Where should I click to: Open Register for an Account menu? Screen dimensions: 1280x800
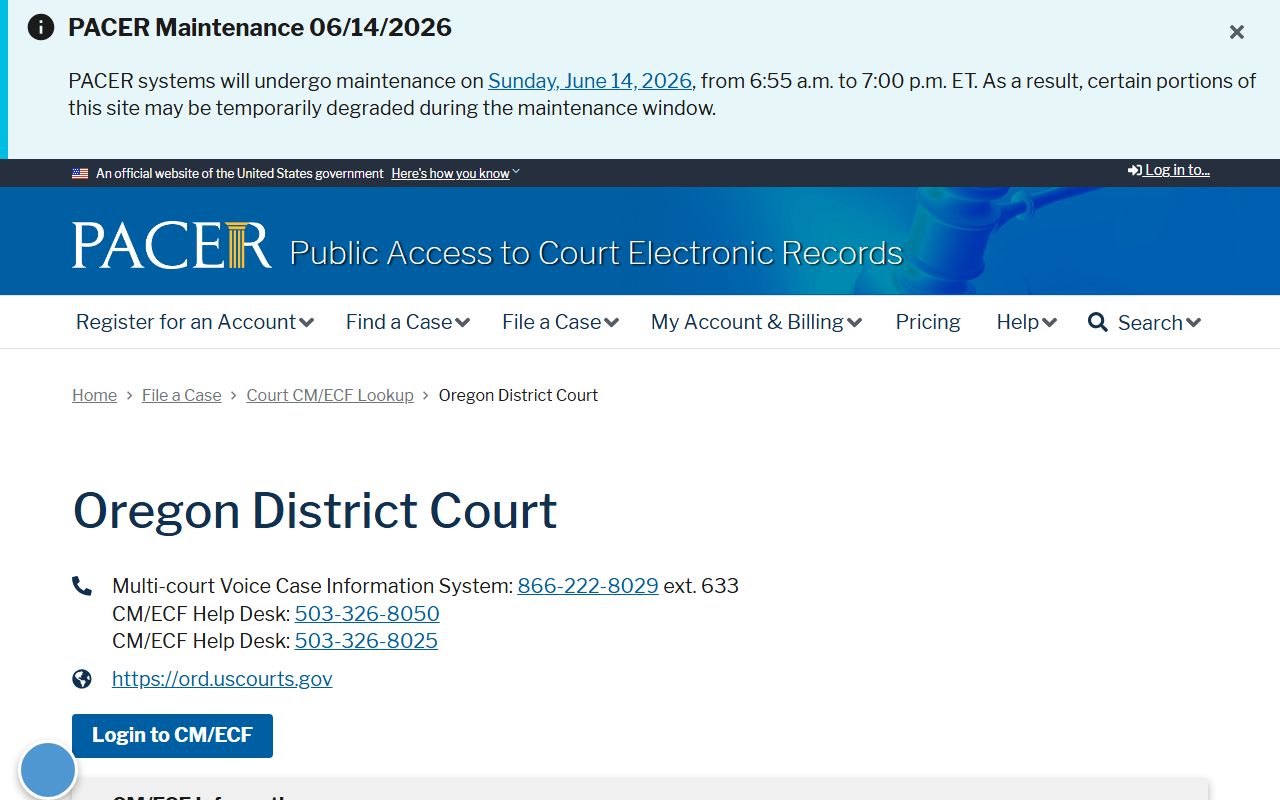[x=195, y=322]
